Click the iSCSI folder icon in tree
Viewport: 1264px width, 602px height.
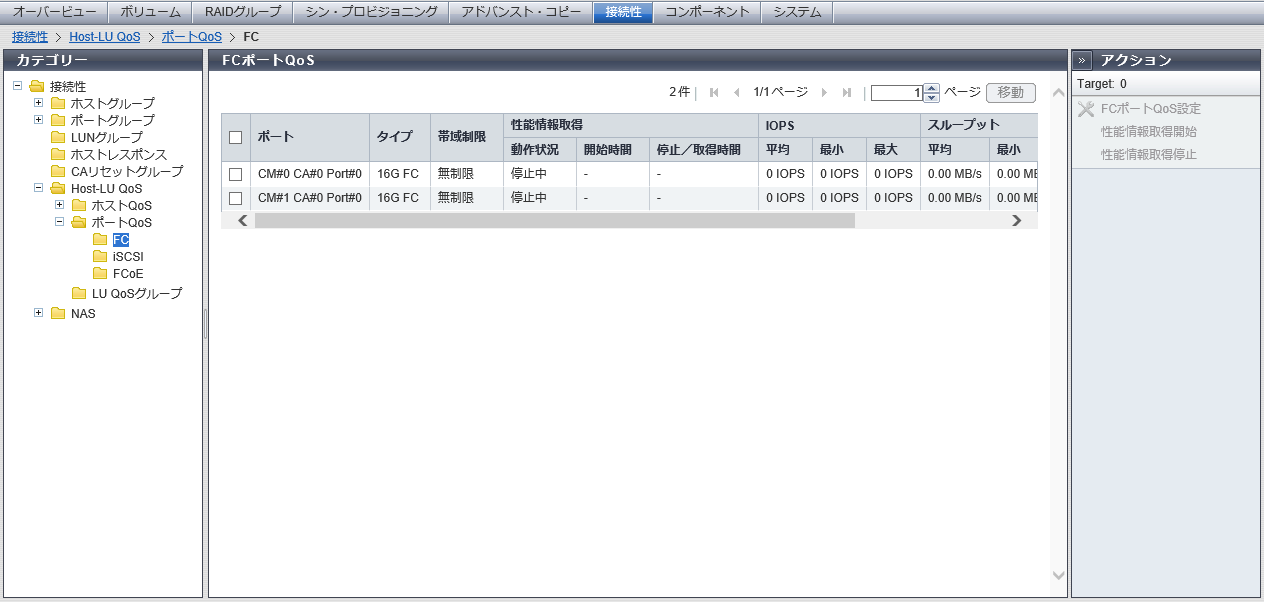[x=100, y=257]
